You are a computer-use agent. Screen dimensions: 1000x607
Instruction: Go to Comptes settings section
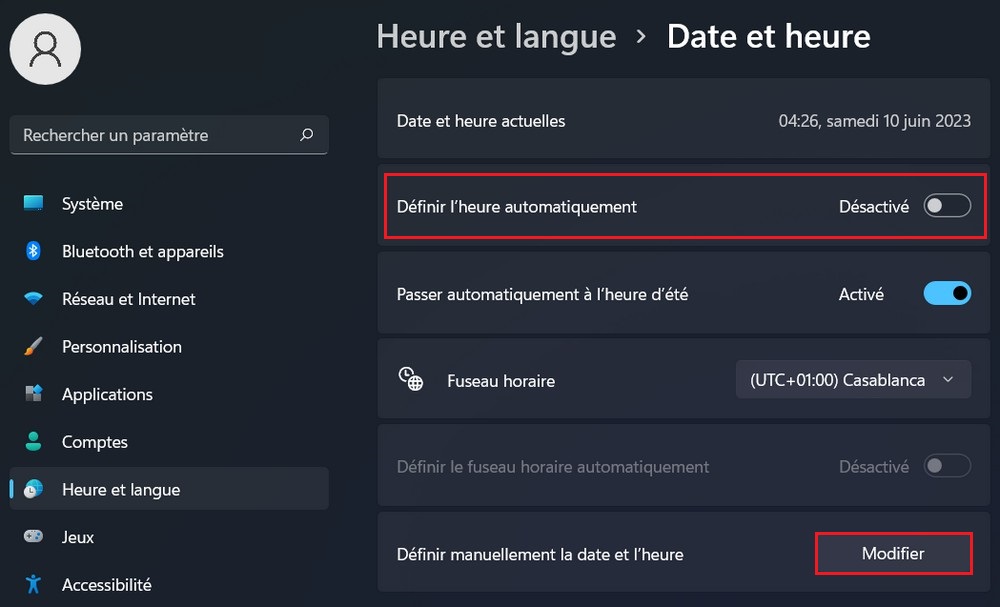95,442
